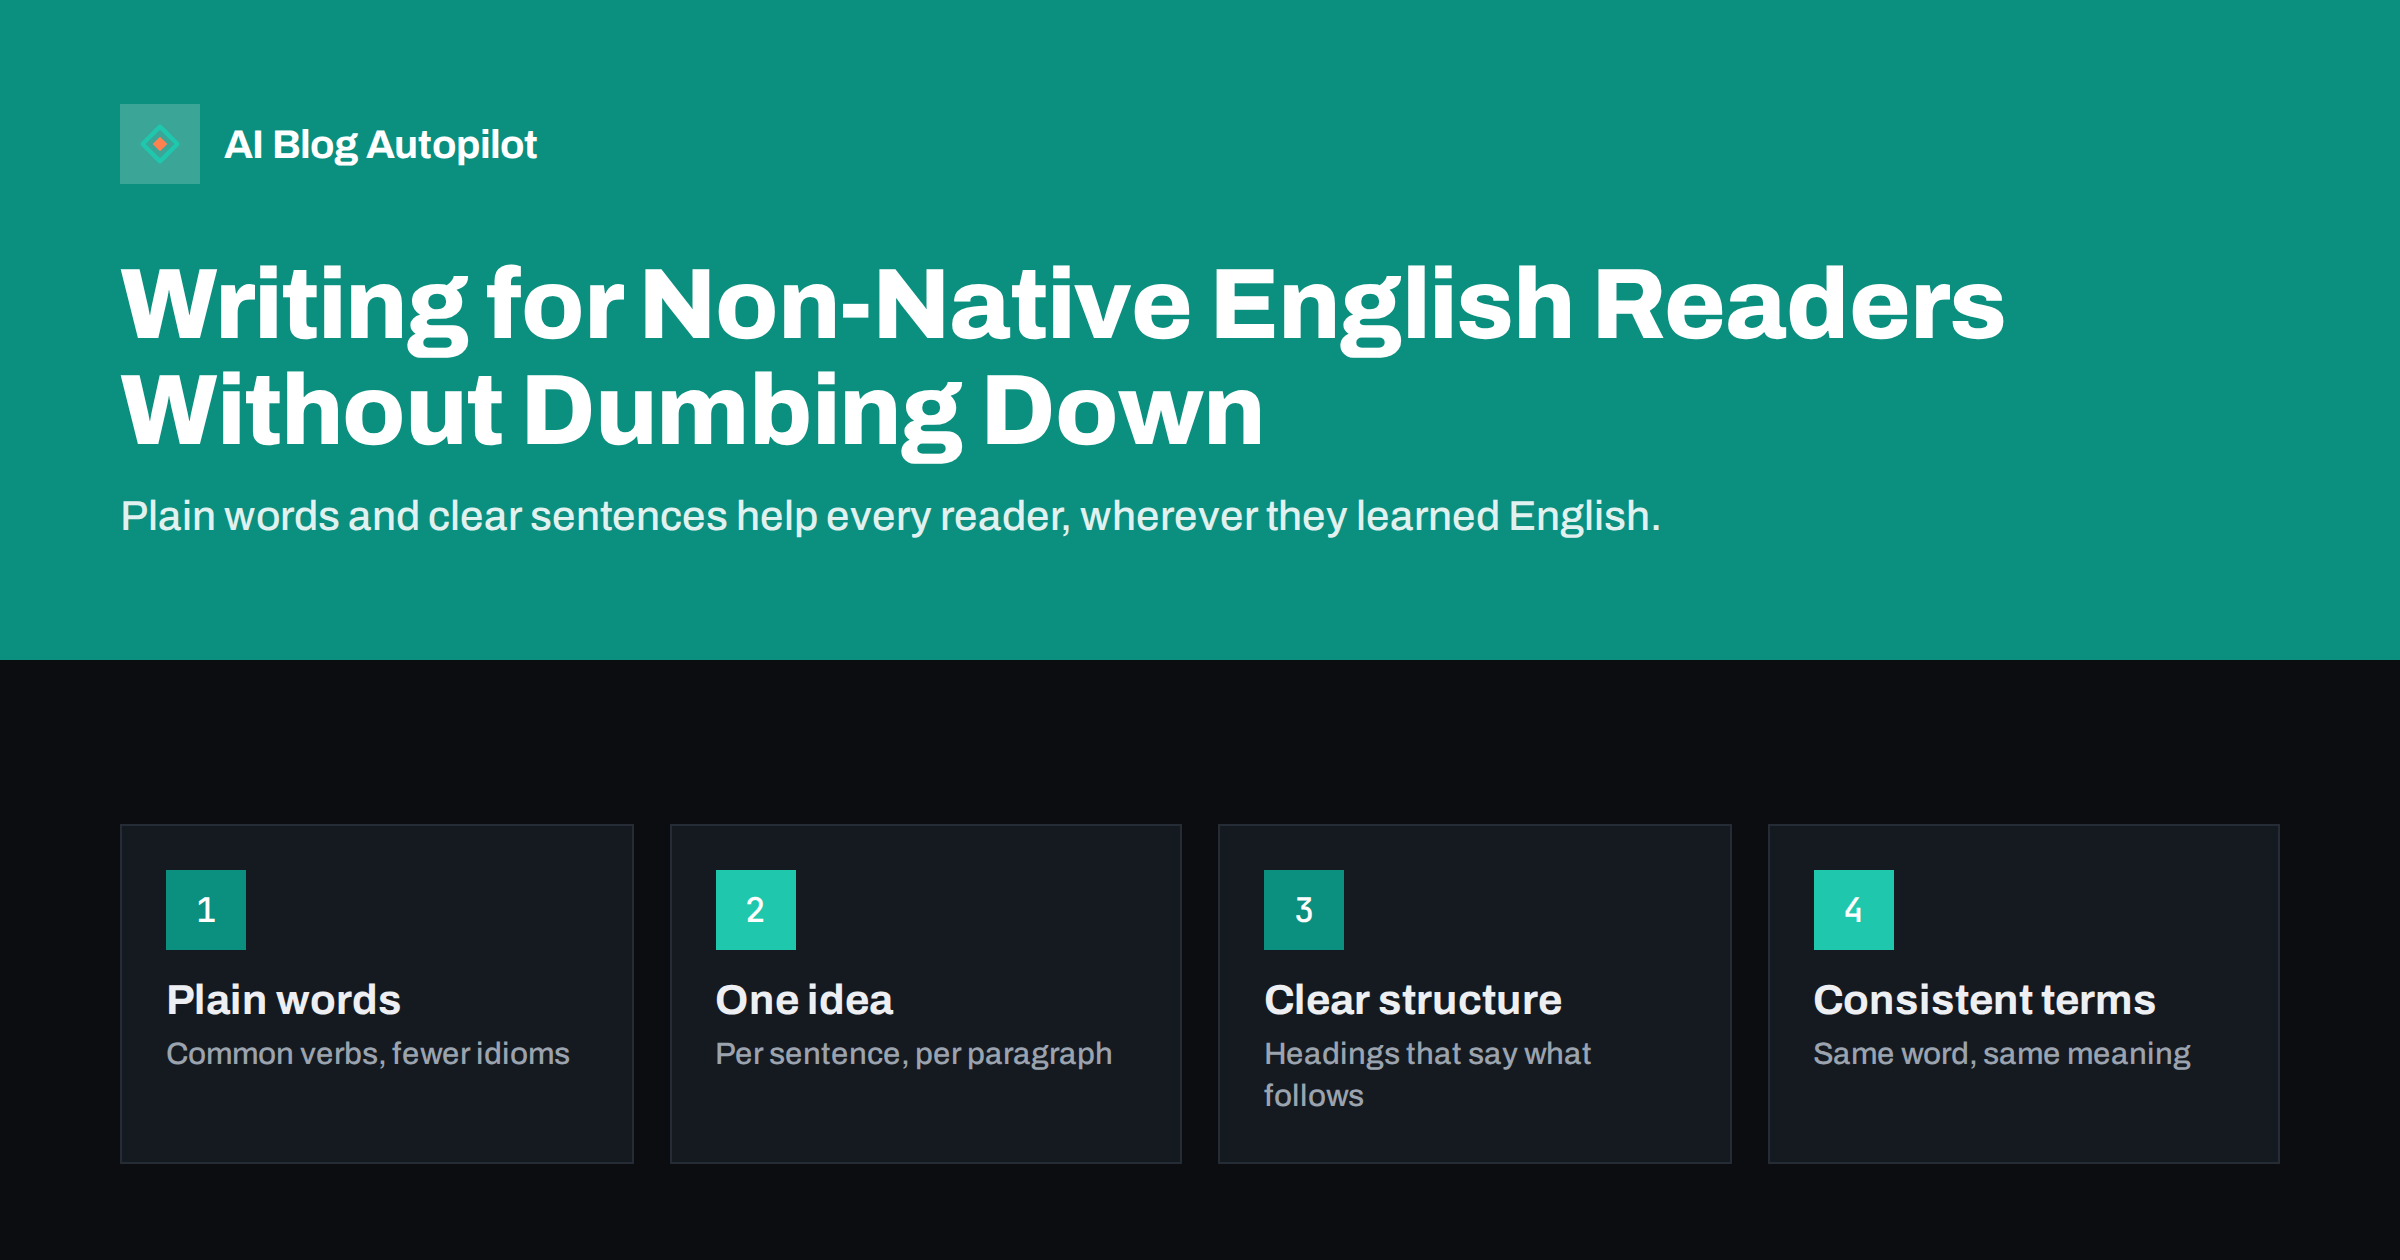Click the text Per sentence, per paragraph

click(x=914, y=1055)
